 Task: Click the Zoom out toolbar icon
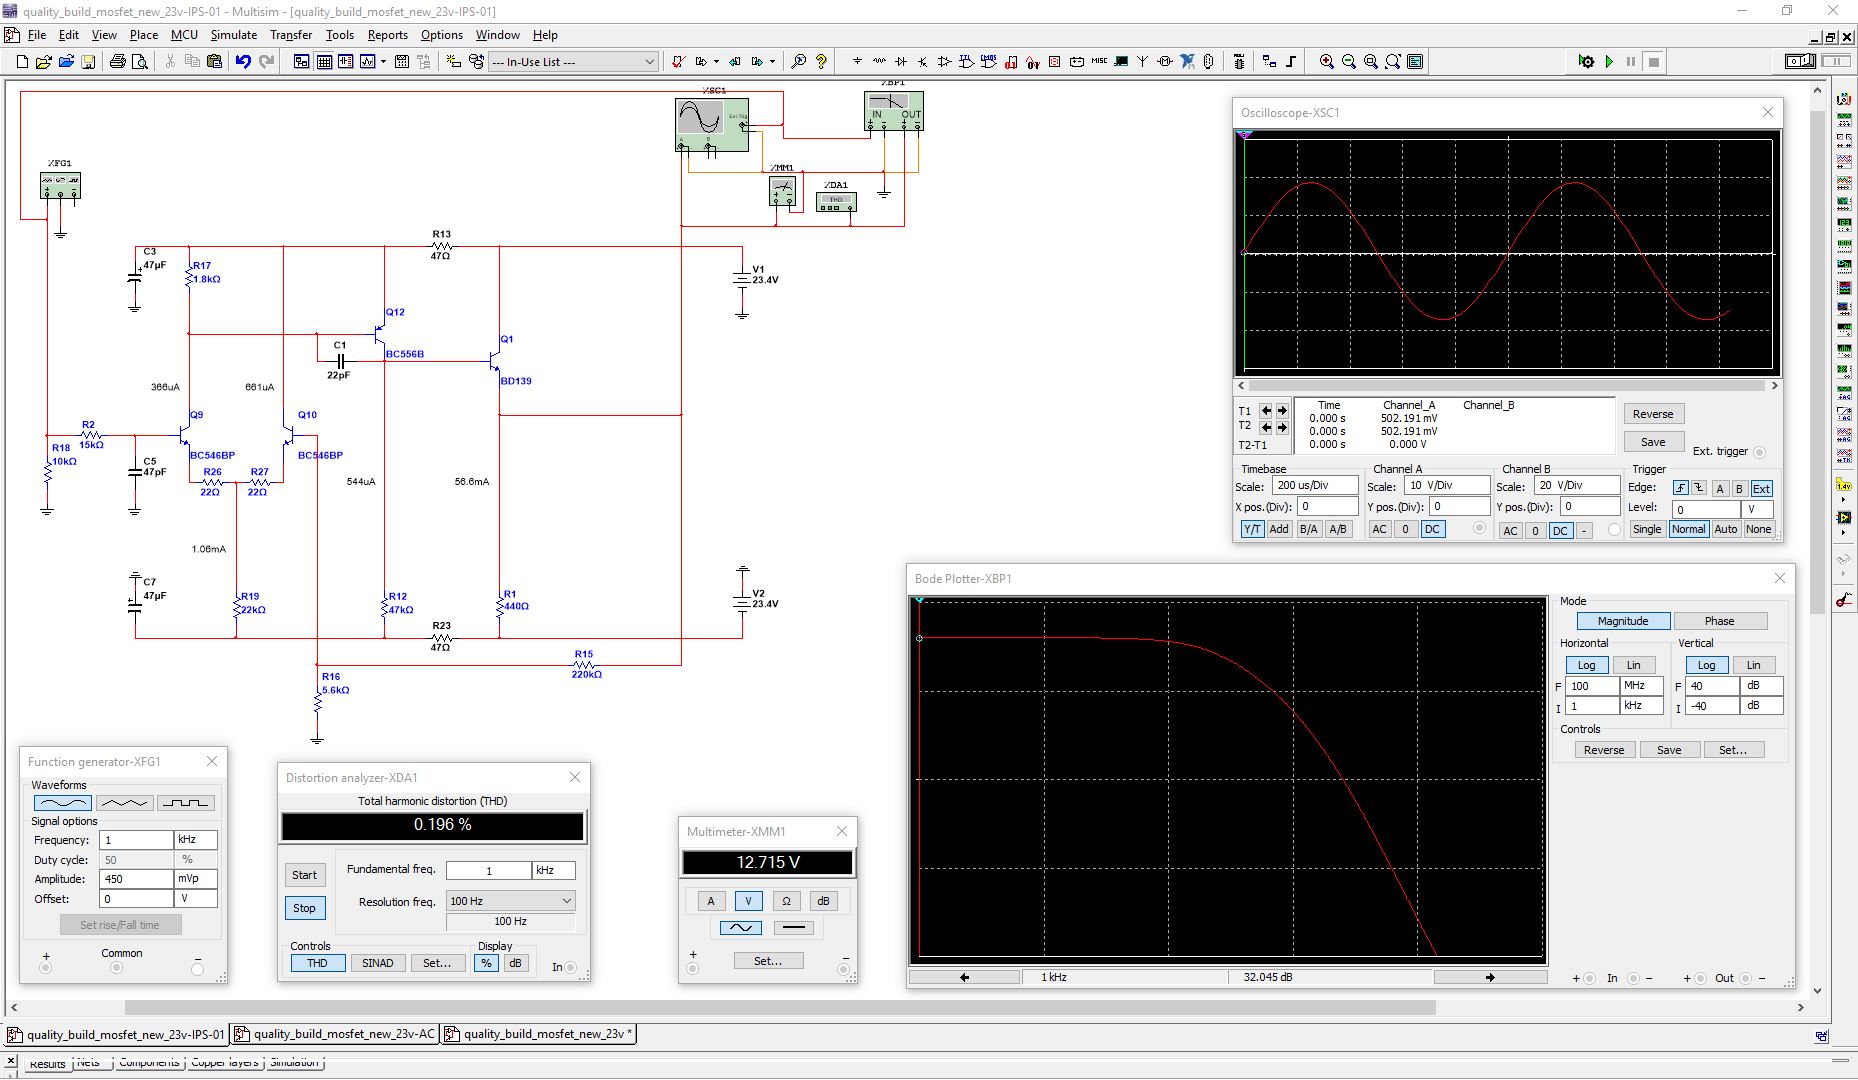click(x=1349, y=62)
